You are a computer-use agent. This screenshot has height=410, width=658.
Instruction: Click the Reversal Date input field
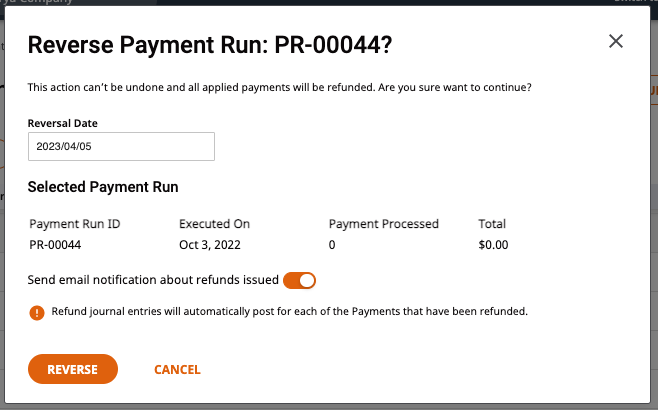click(x=121, y=146)
